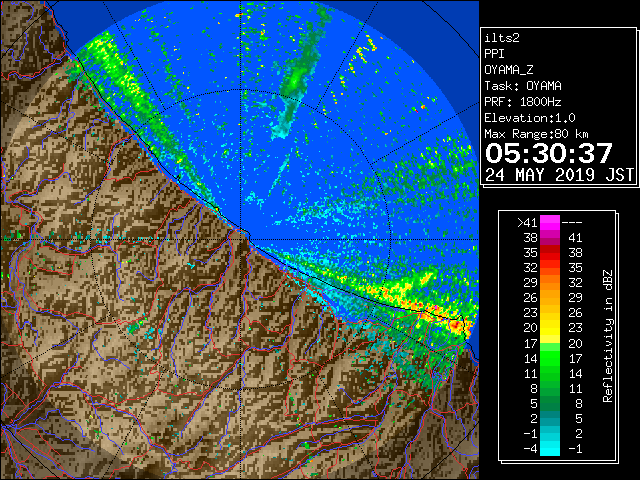Click the magenta >41 dBZ color swatch
This screenshot has height=480, width=640.
(550, 223)
